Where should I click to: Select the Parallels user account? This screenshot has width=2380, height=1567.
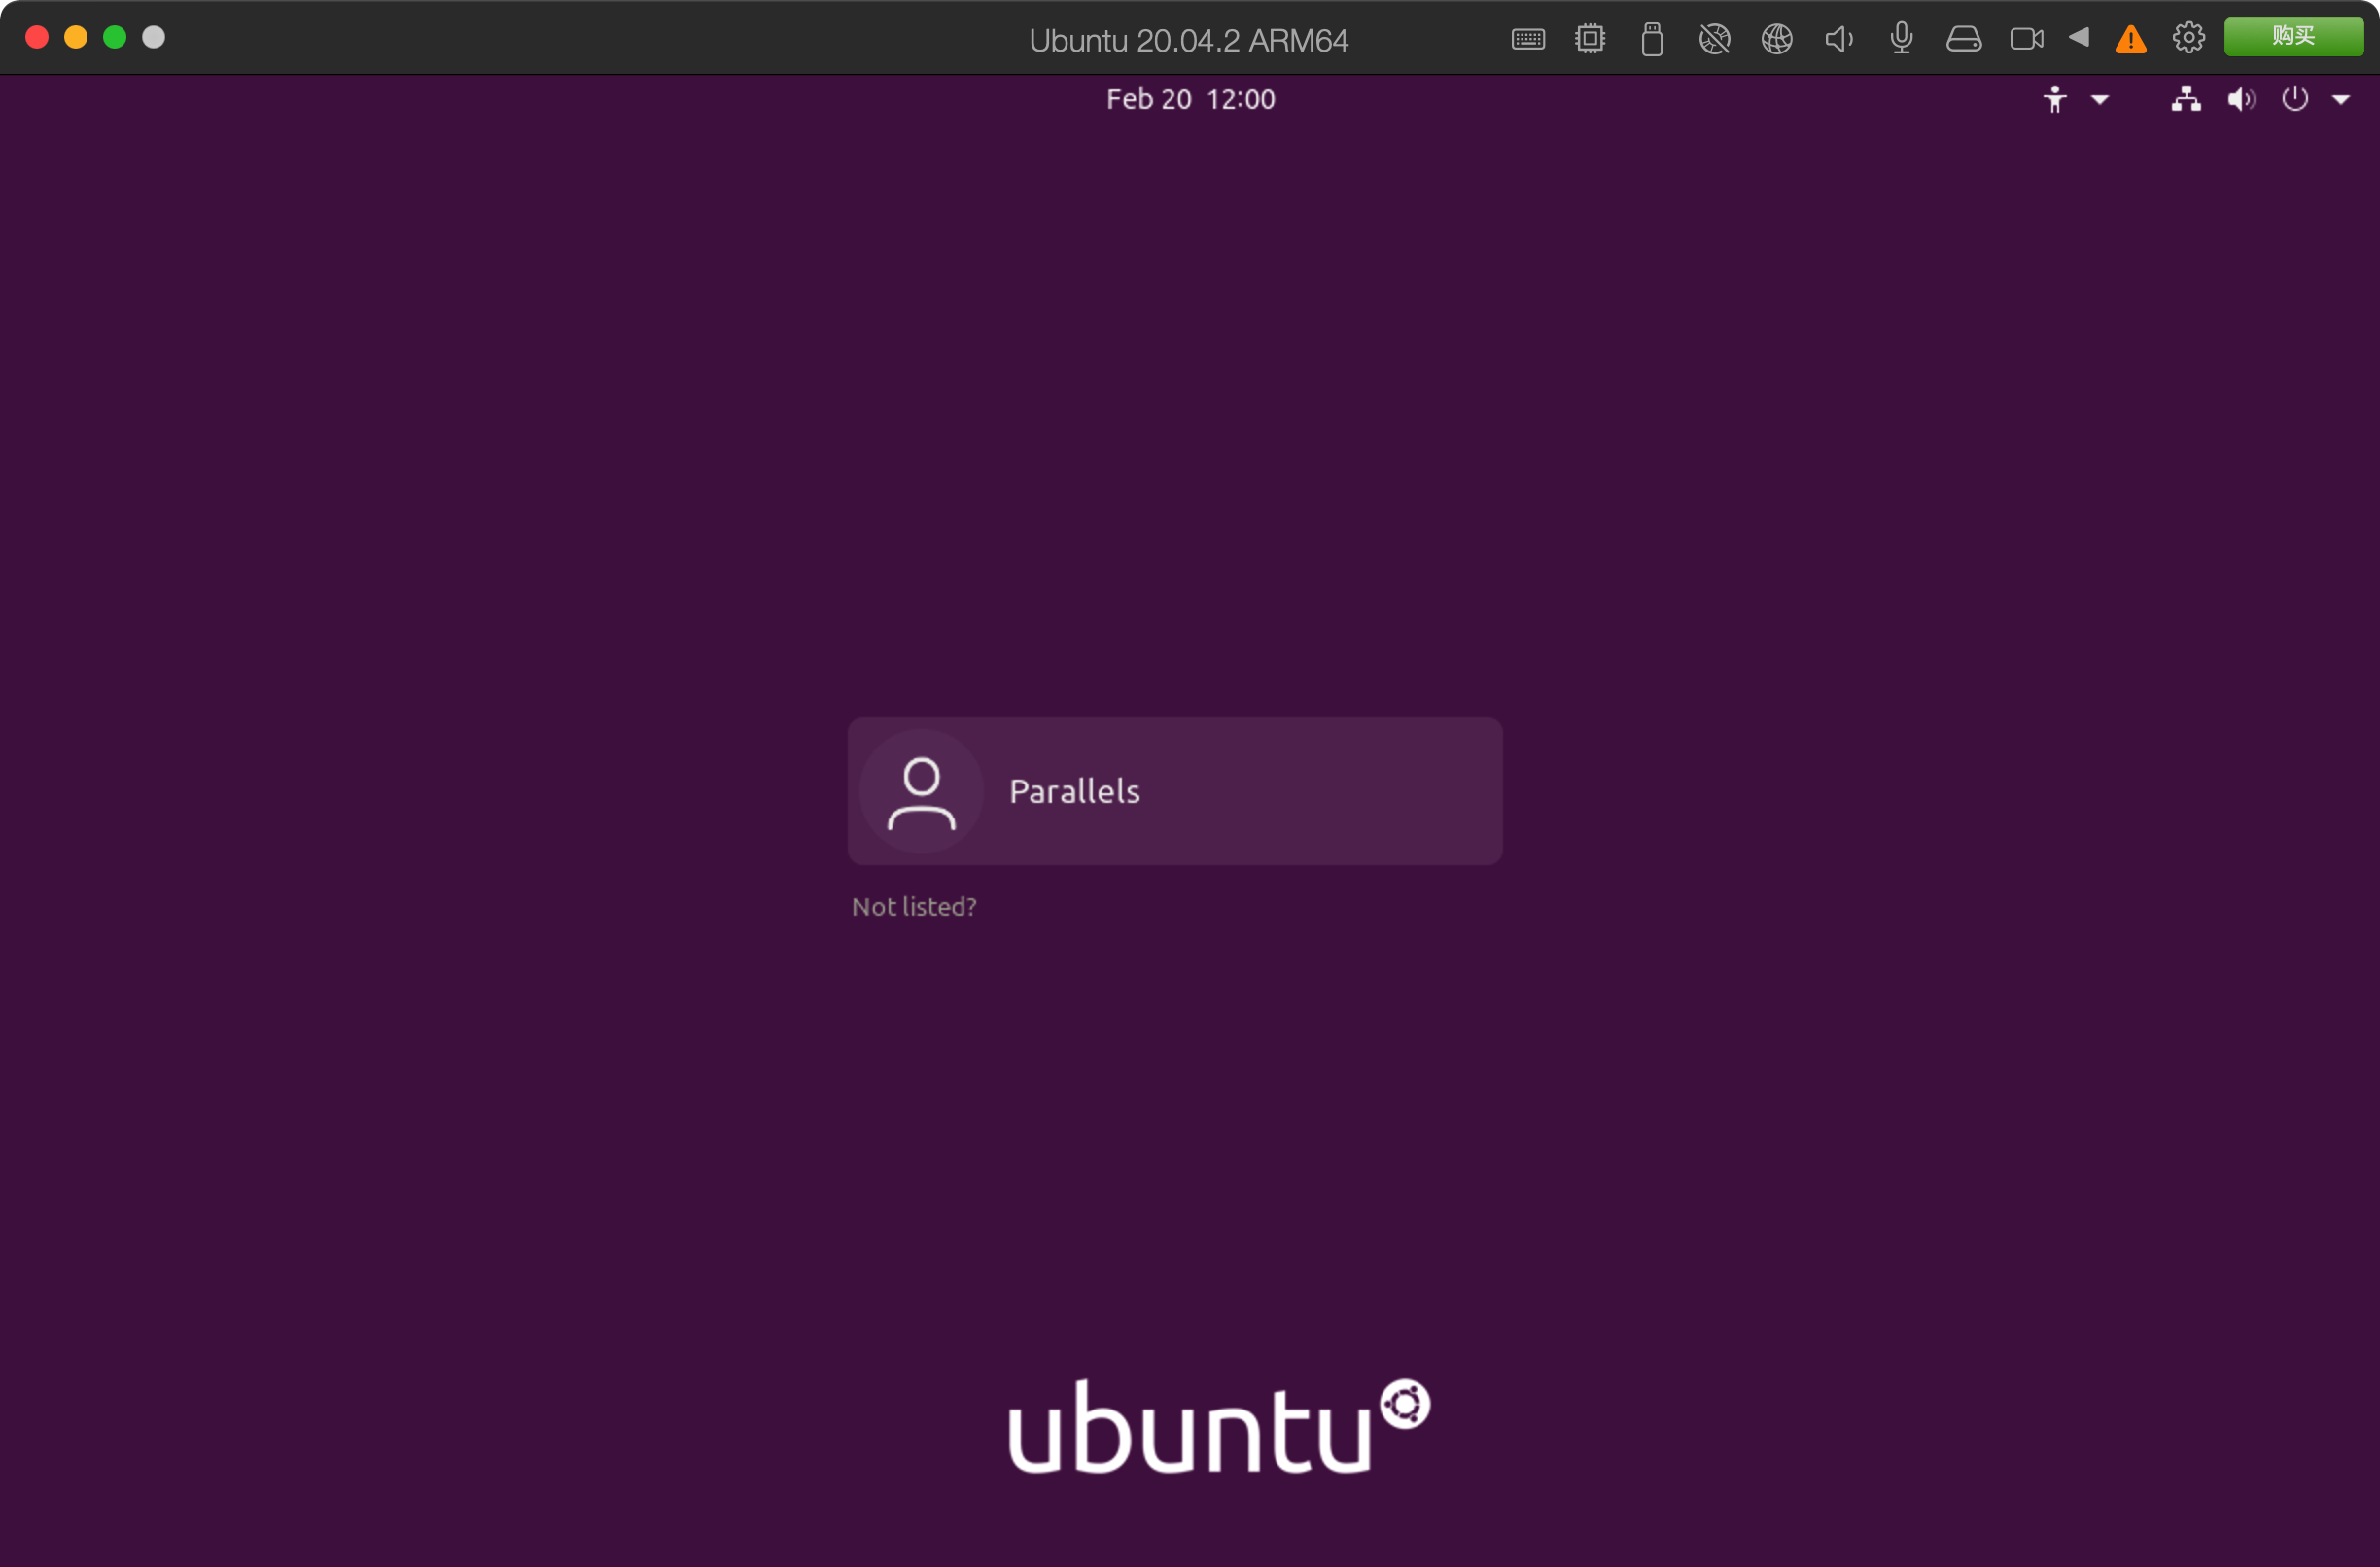point(1174,791)
